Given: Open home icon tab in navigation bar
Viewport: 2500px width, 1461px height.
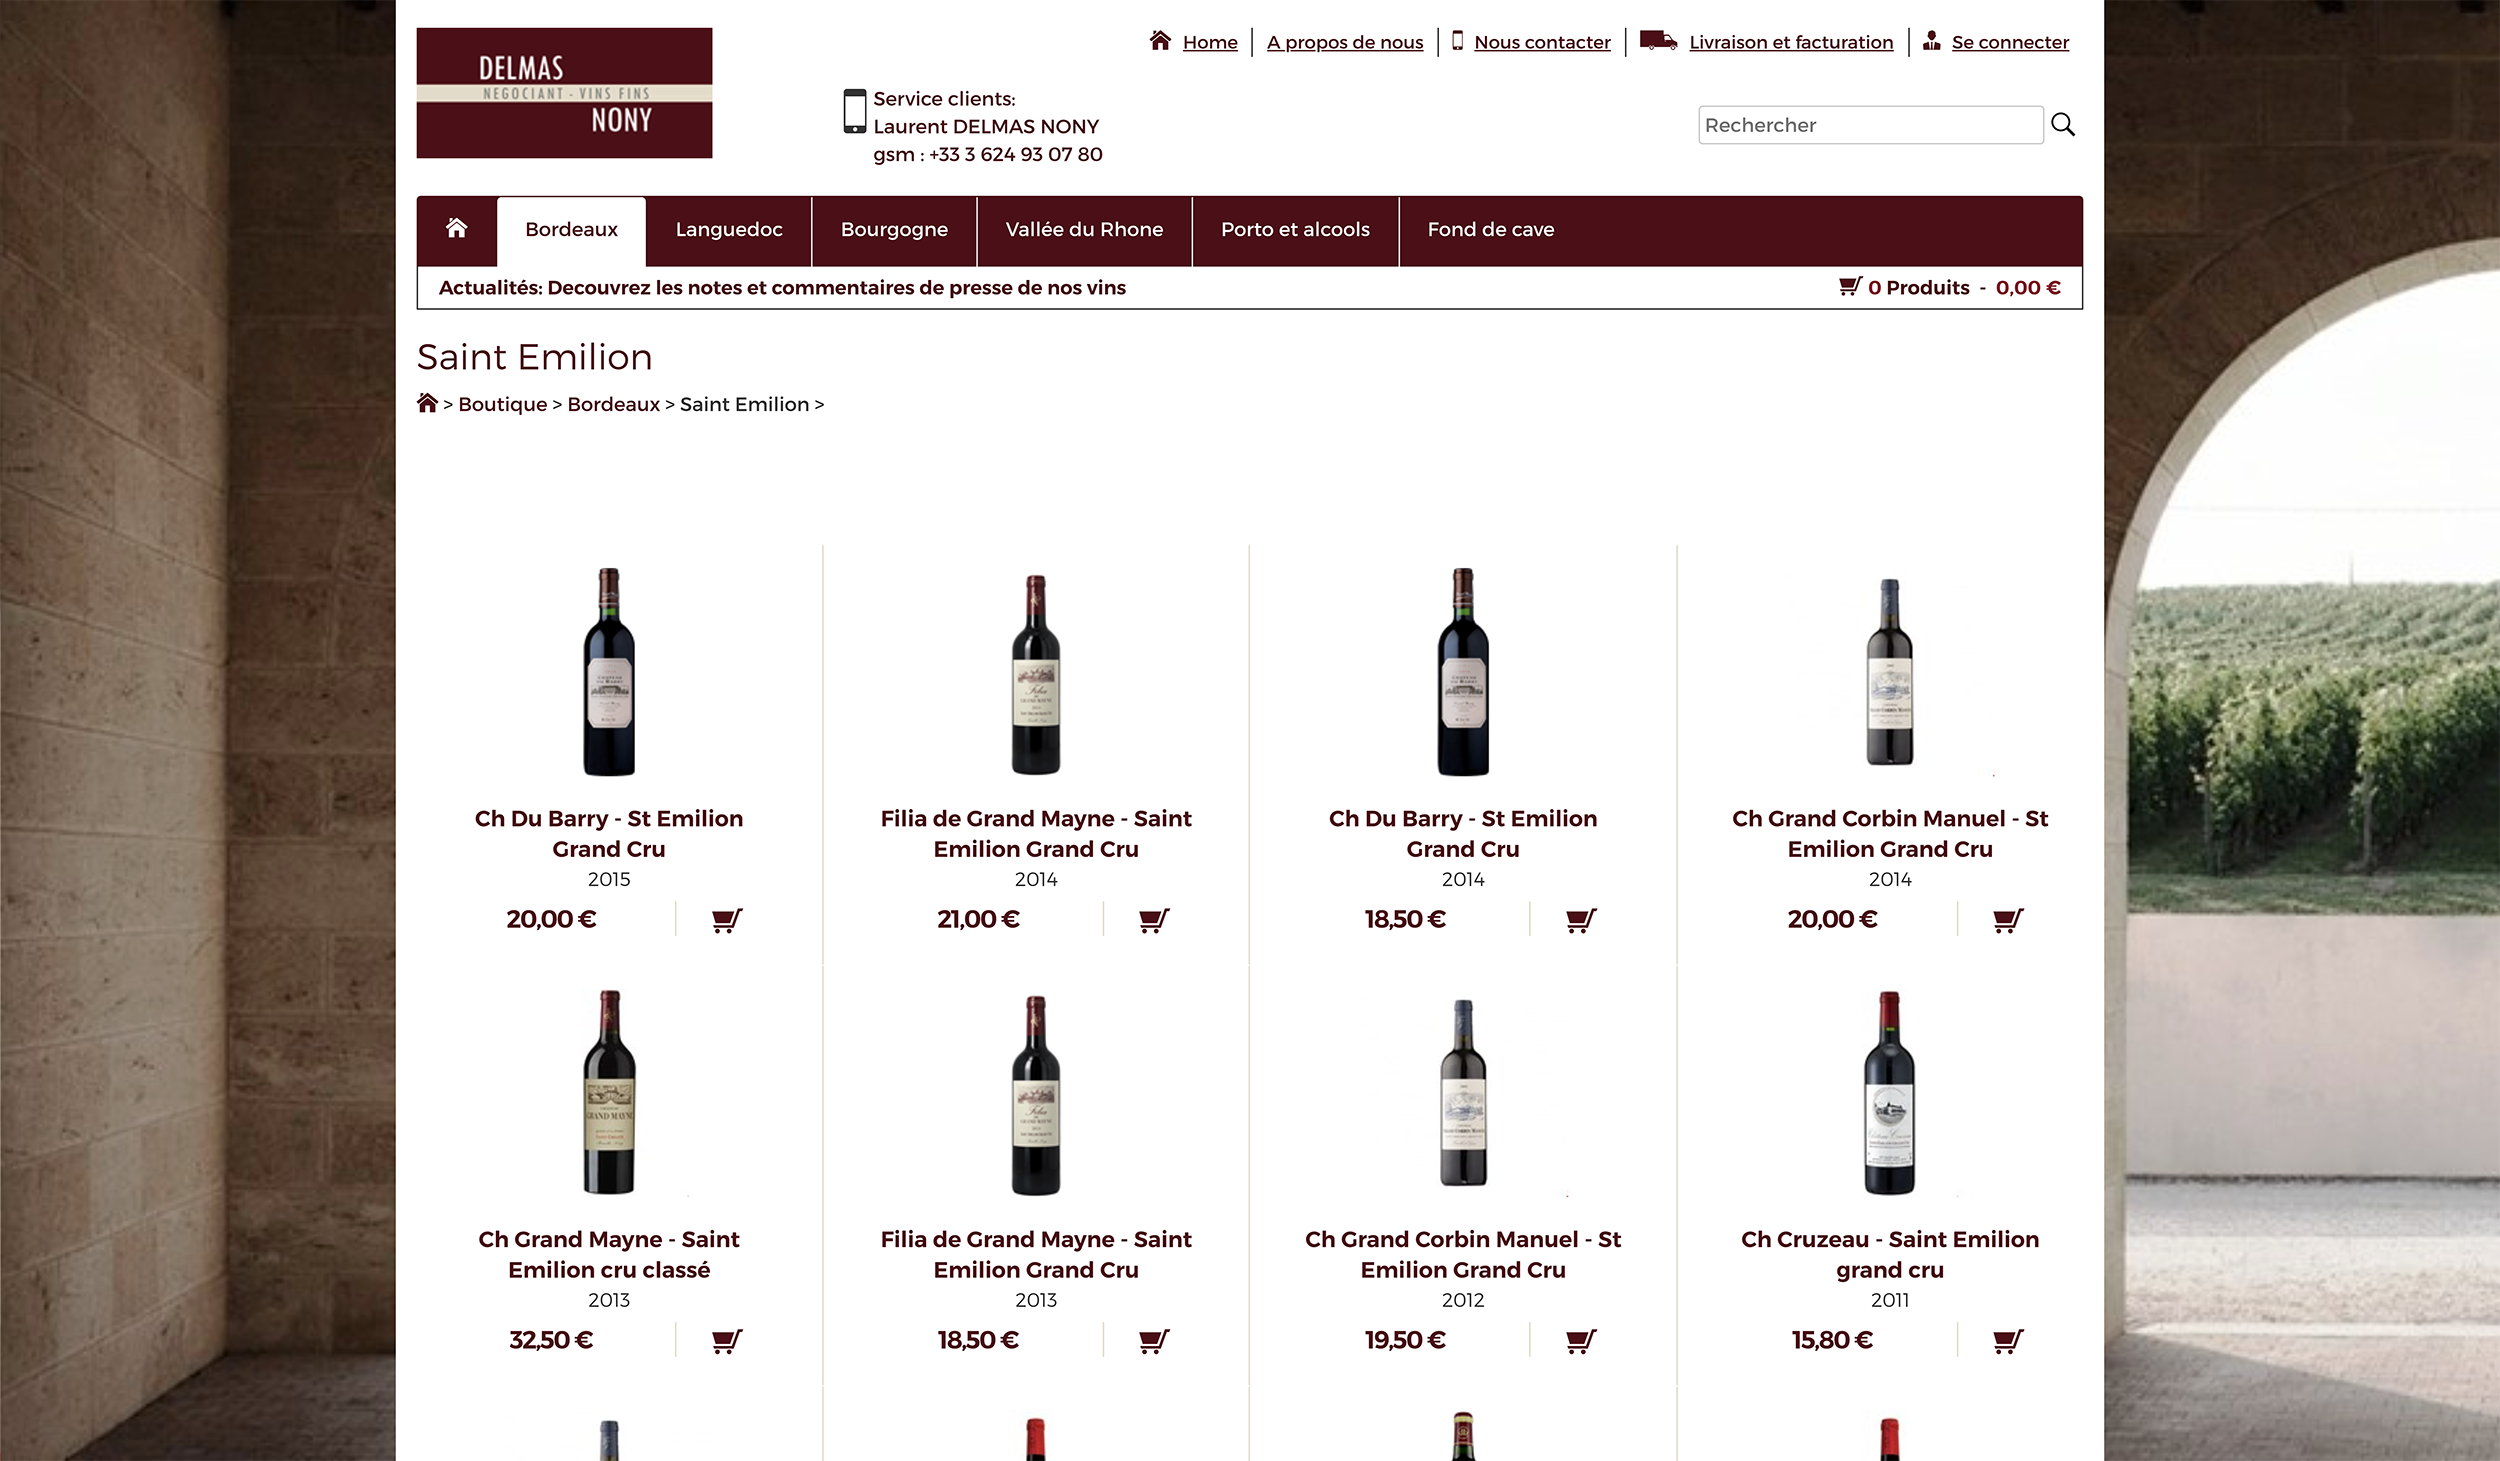Looking at the screenshot, I should 457,229.
